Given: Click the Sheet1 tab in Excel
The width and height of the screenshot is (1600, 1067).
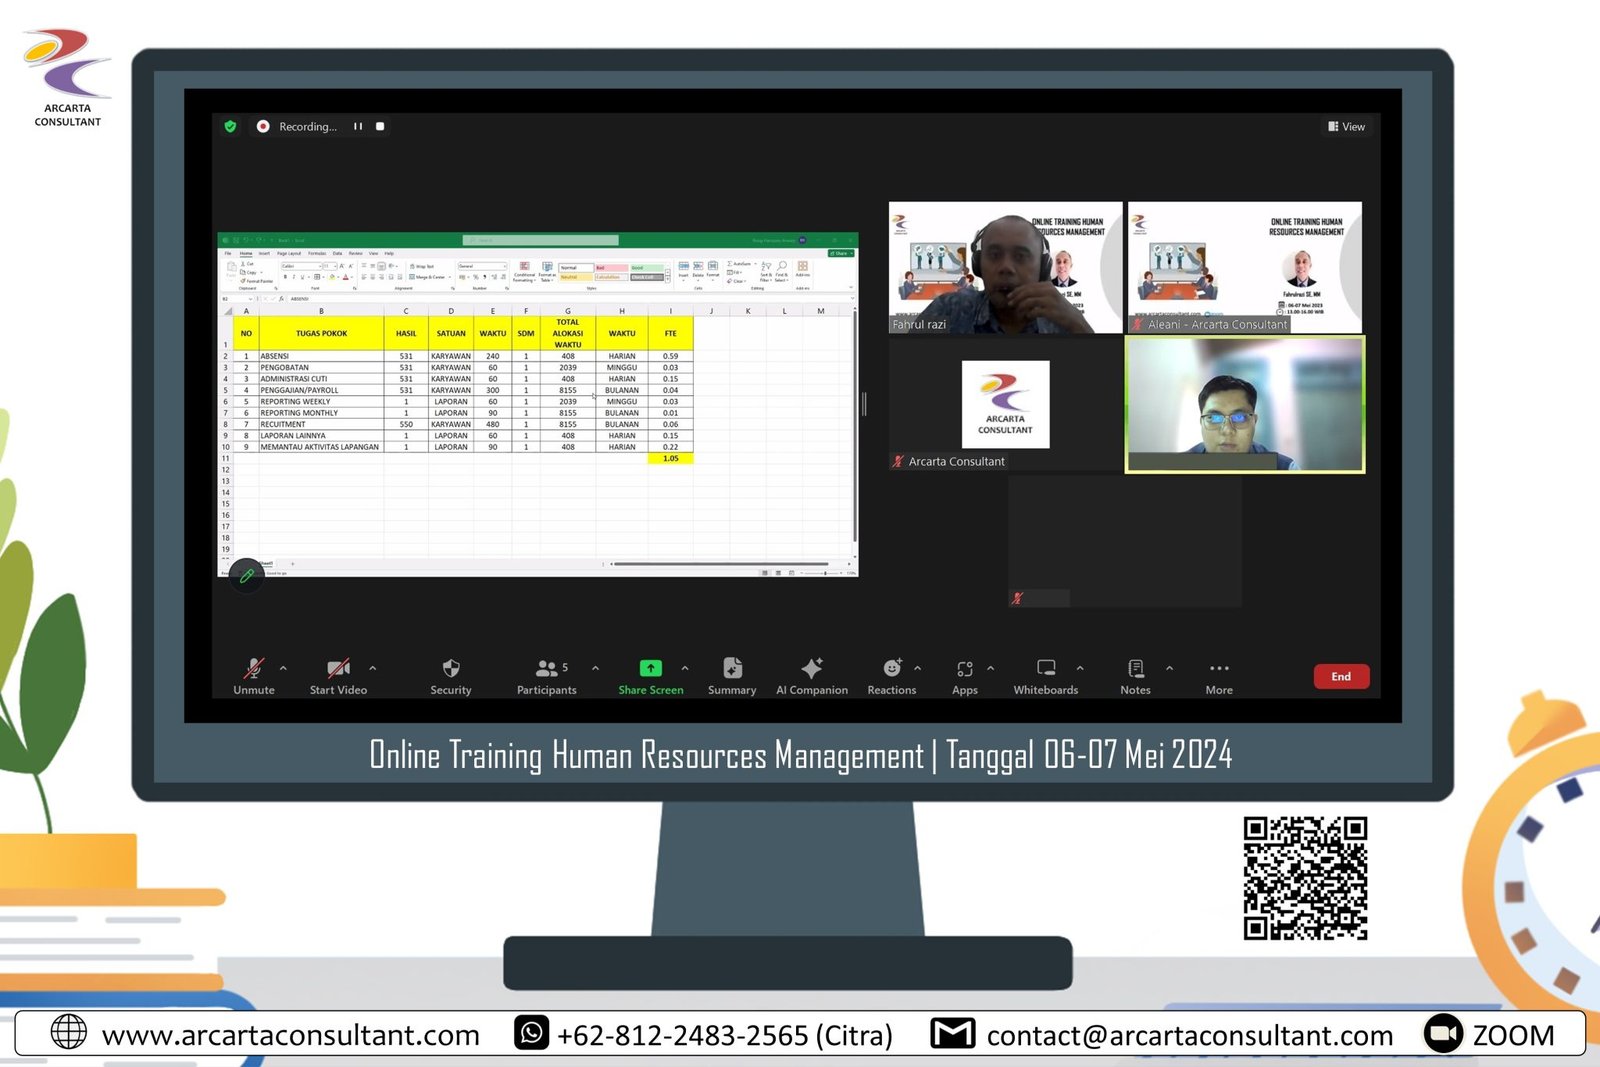Looking at the screenshot, I should tap(267, 564).
